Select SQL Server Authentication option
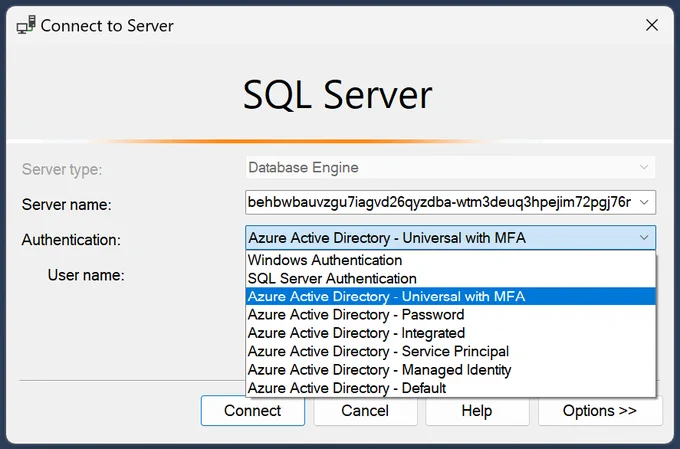This screenshot has height=449, width=680. tap(451, 279)
